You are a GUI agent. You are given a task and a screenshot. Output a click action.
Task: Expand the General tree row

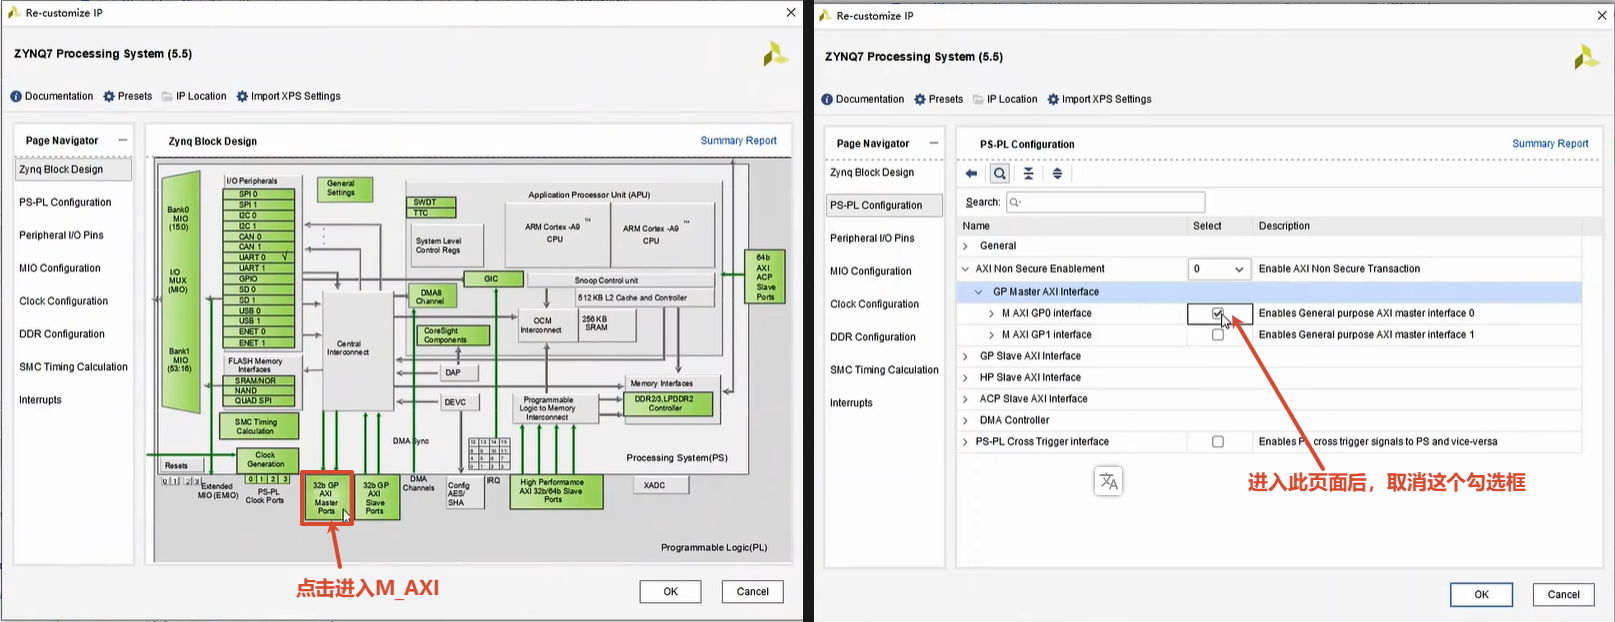tap(965, 246)
